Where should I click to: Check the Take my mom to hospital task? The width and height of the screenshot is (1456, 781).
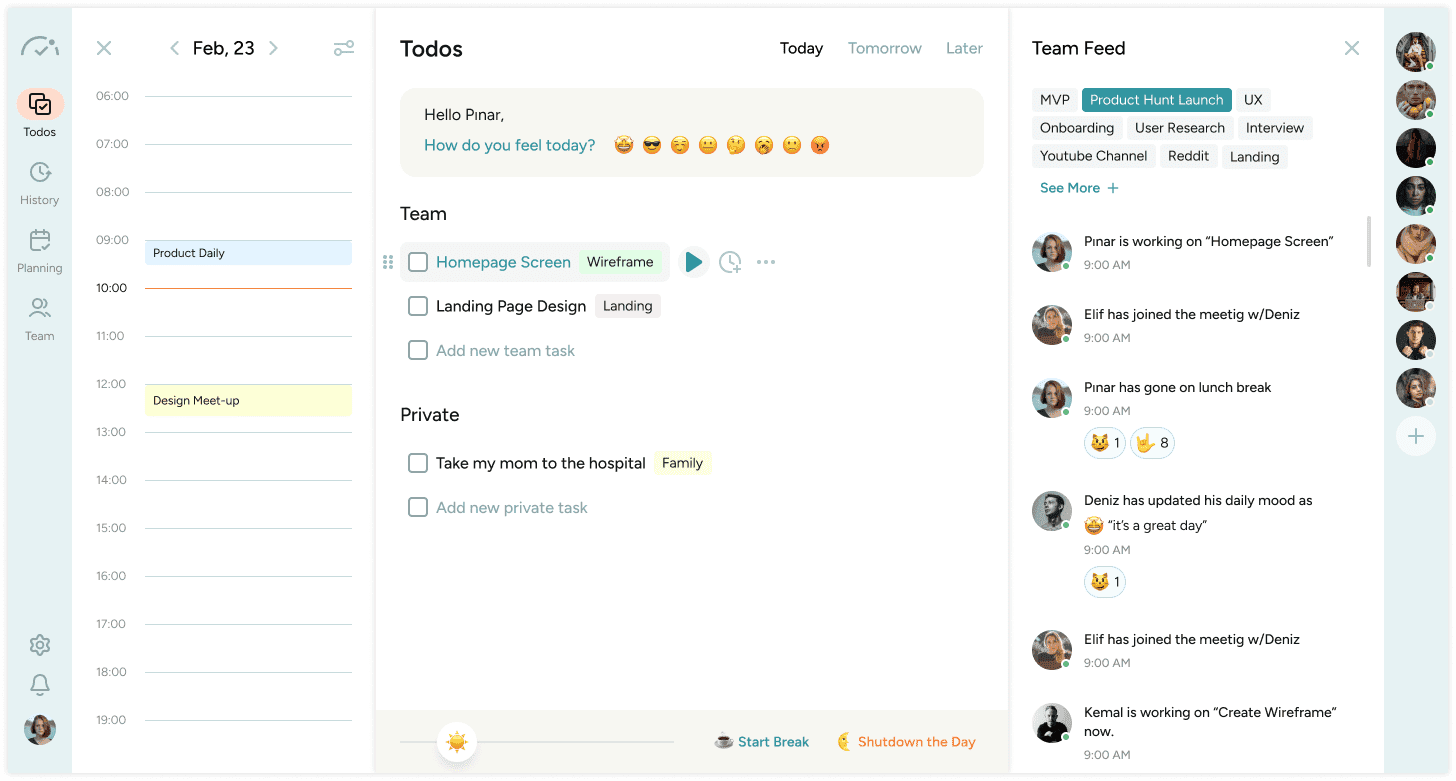click(x=418, y=463)
